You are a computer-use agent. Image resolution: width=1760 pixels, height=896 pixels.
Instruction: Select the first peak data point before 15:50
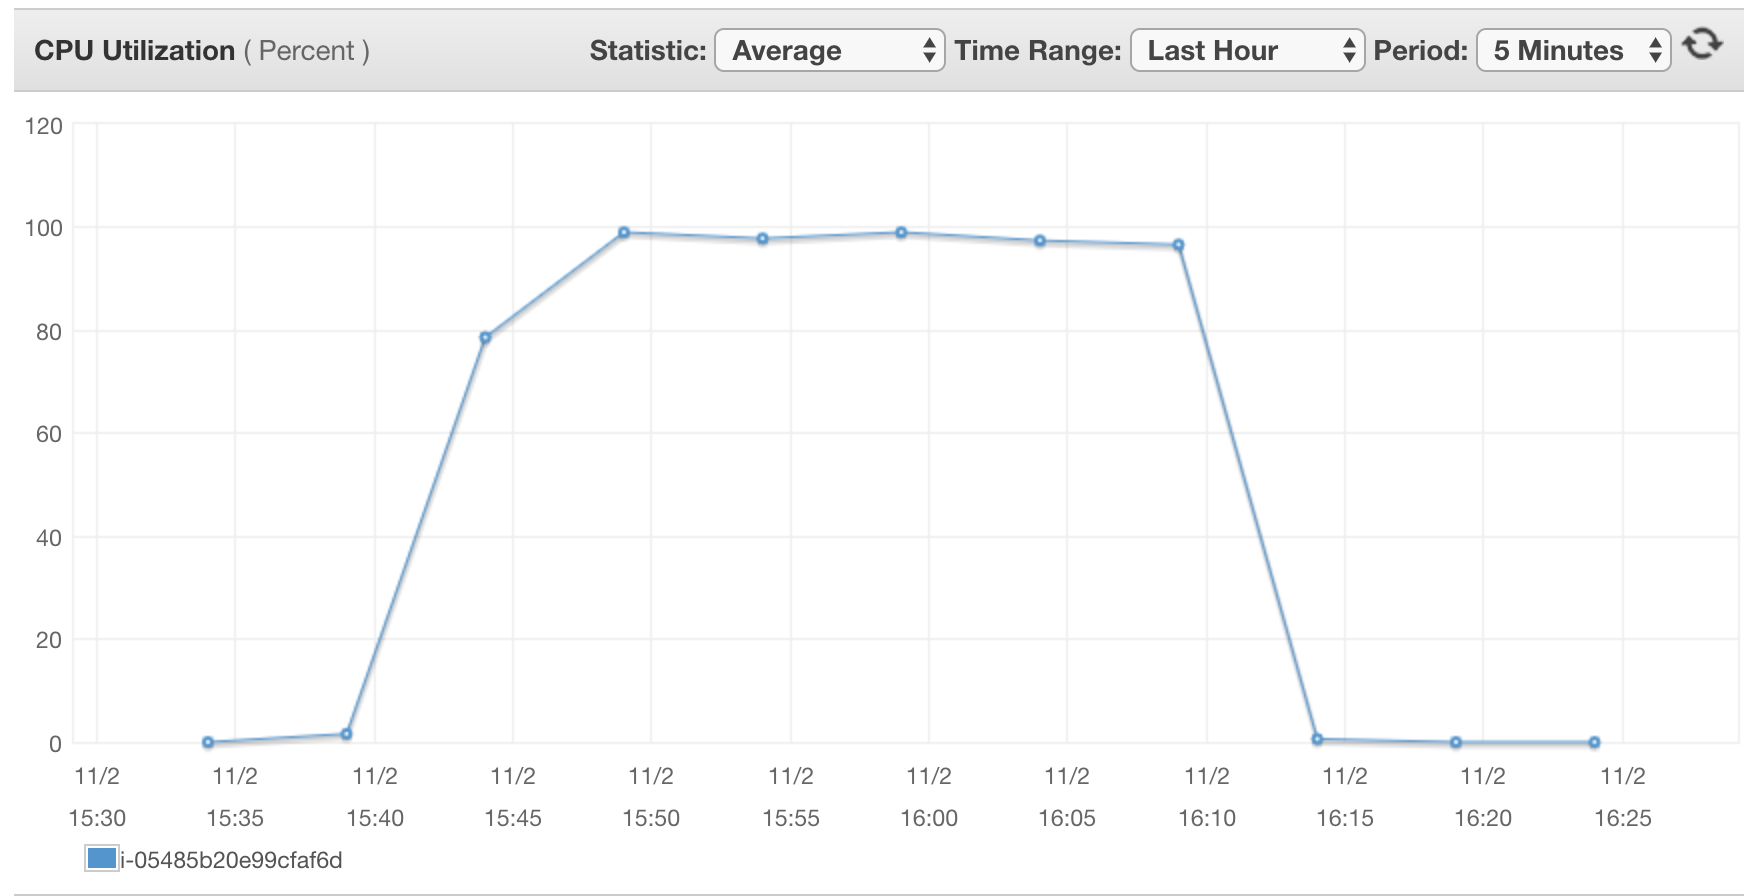click(624, 233)
